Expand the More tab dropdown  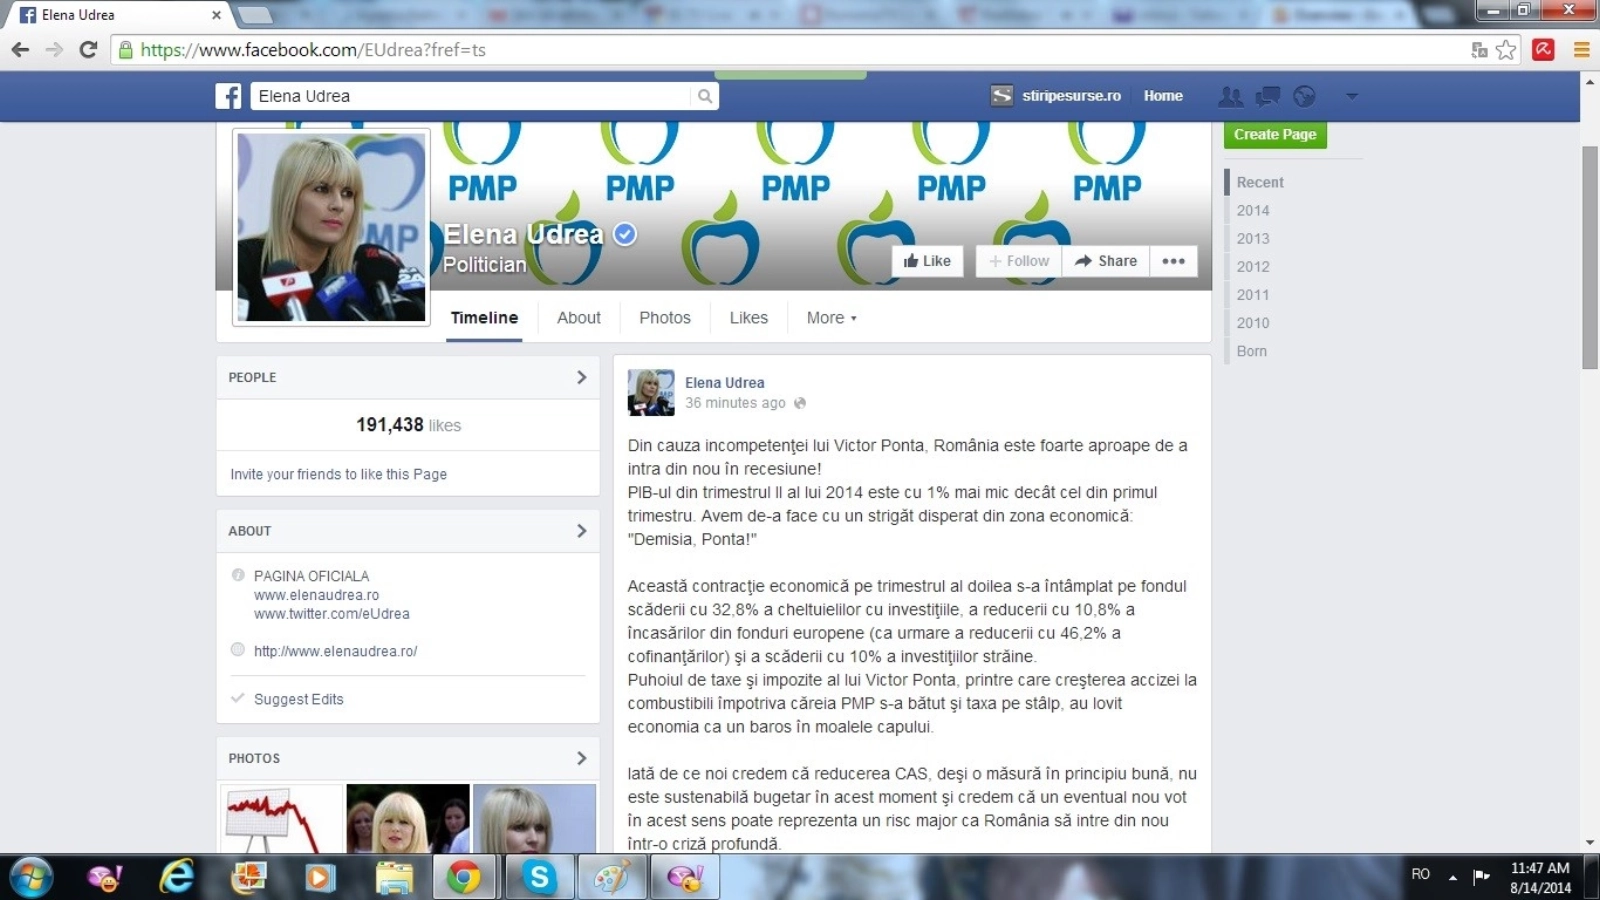pyautogui.click(x=831, y=318)
